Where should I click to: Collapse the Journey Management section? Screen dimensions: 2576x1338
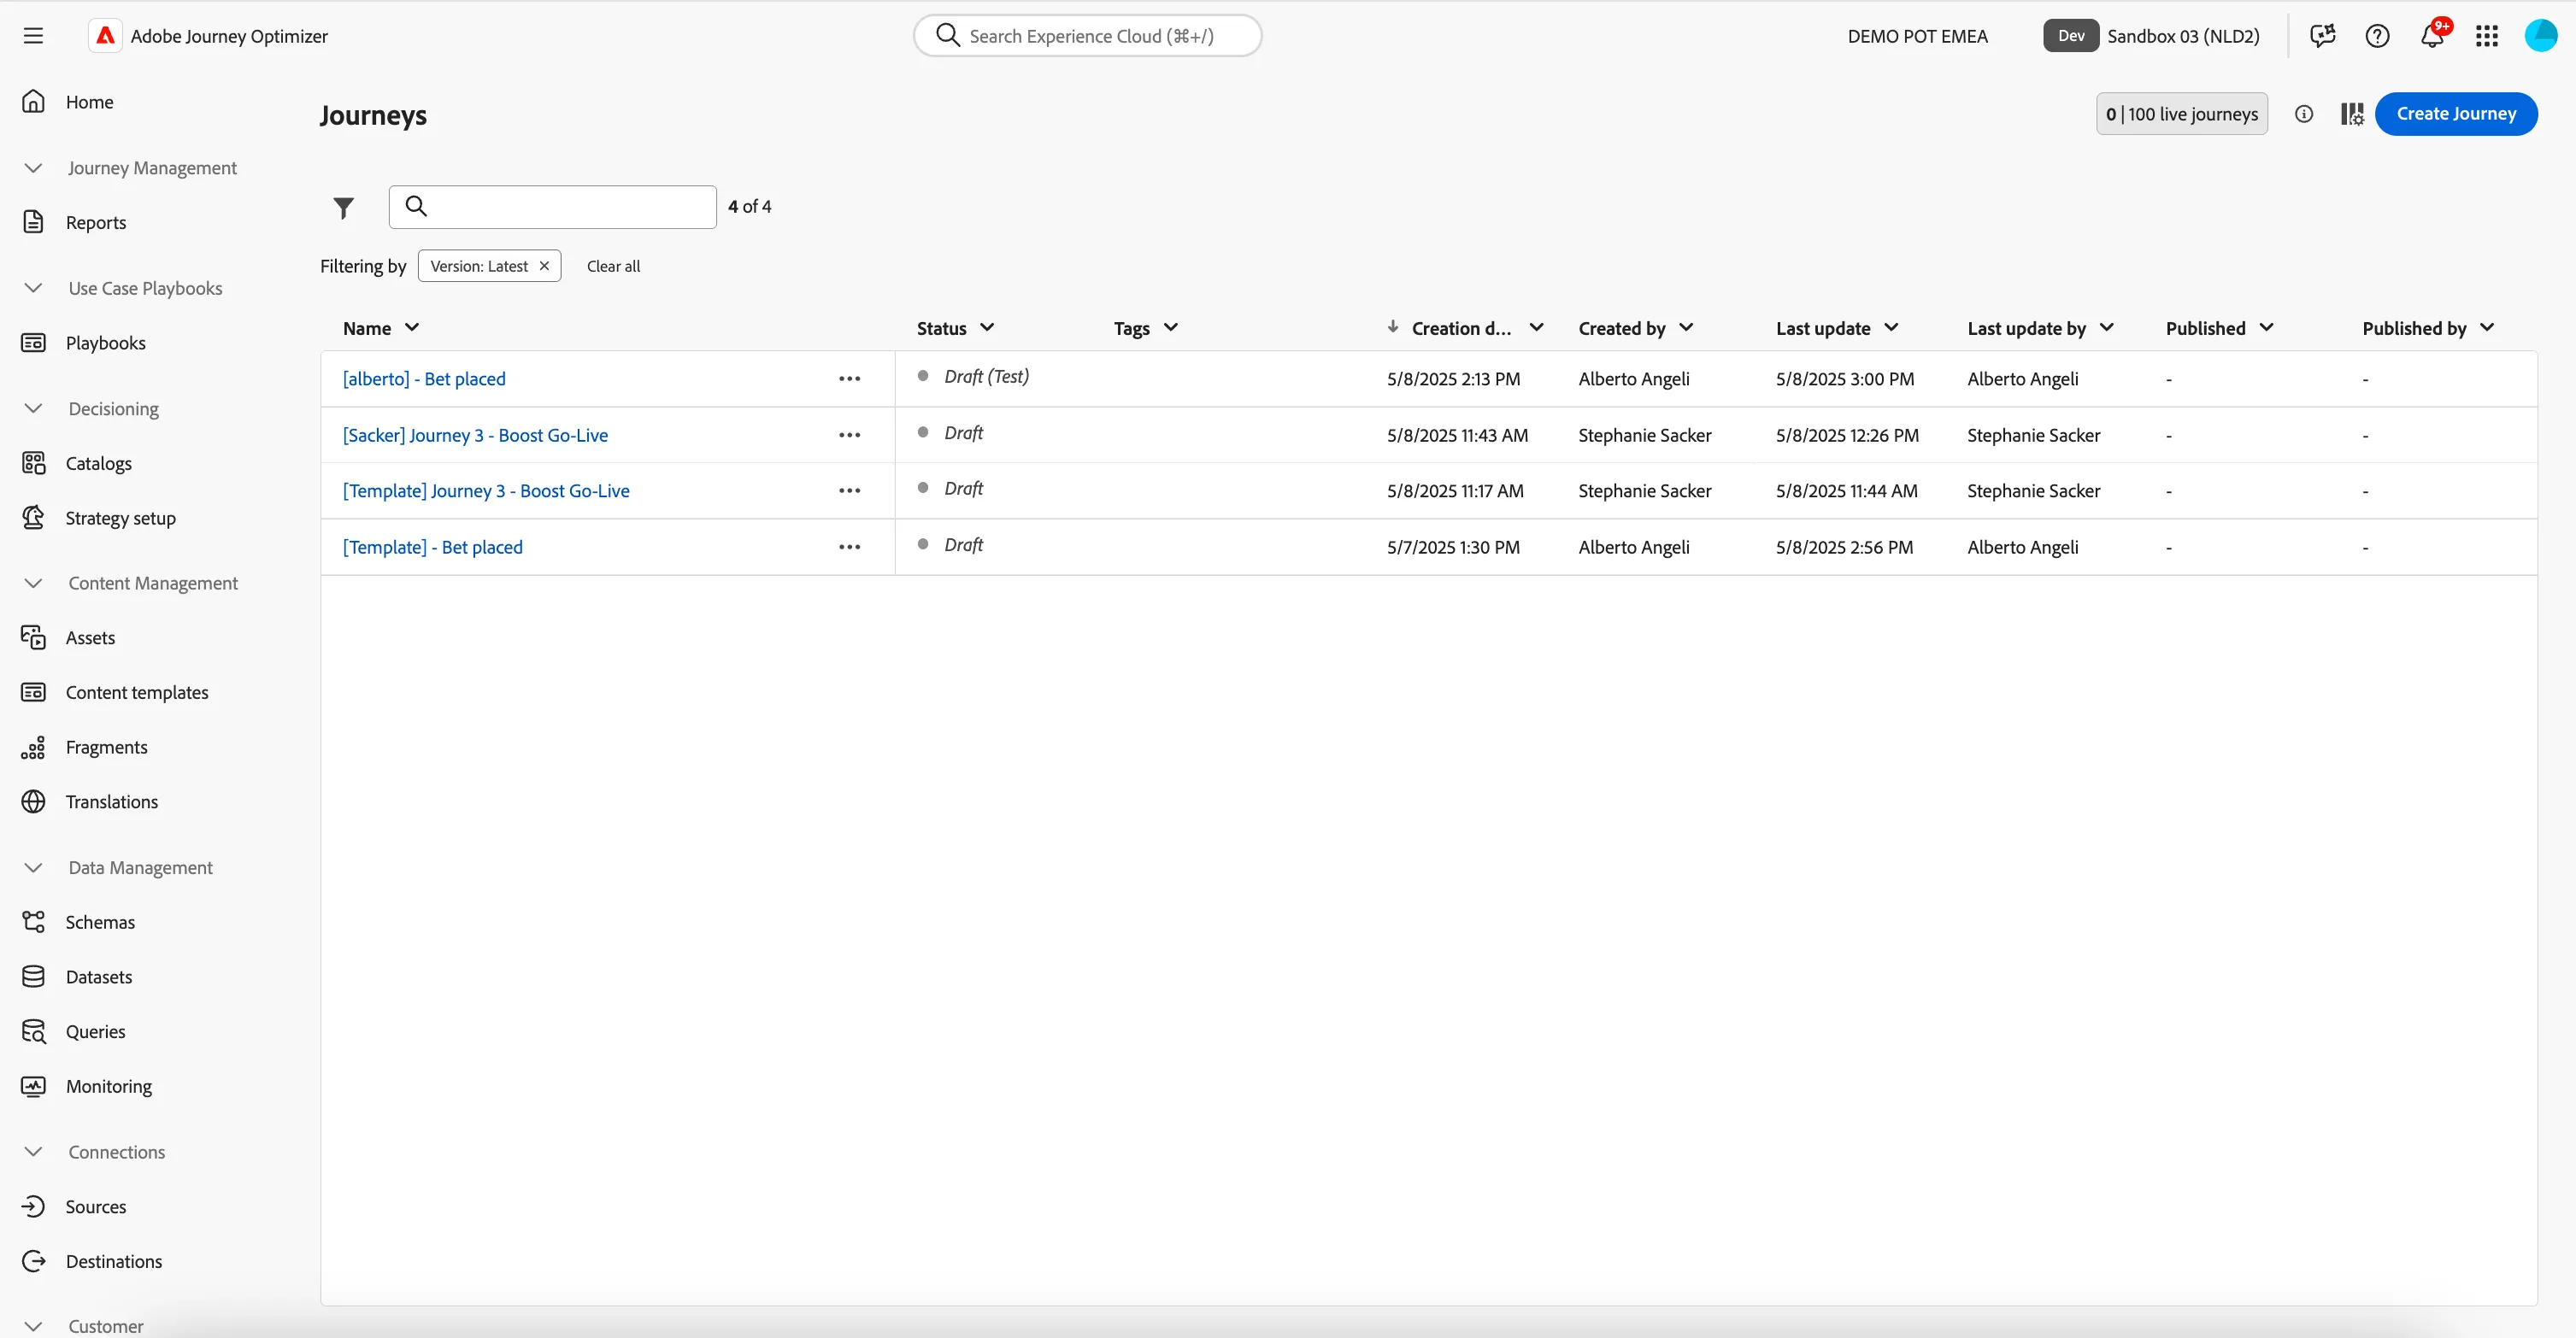[33, 168]
